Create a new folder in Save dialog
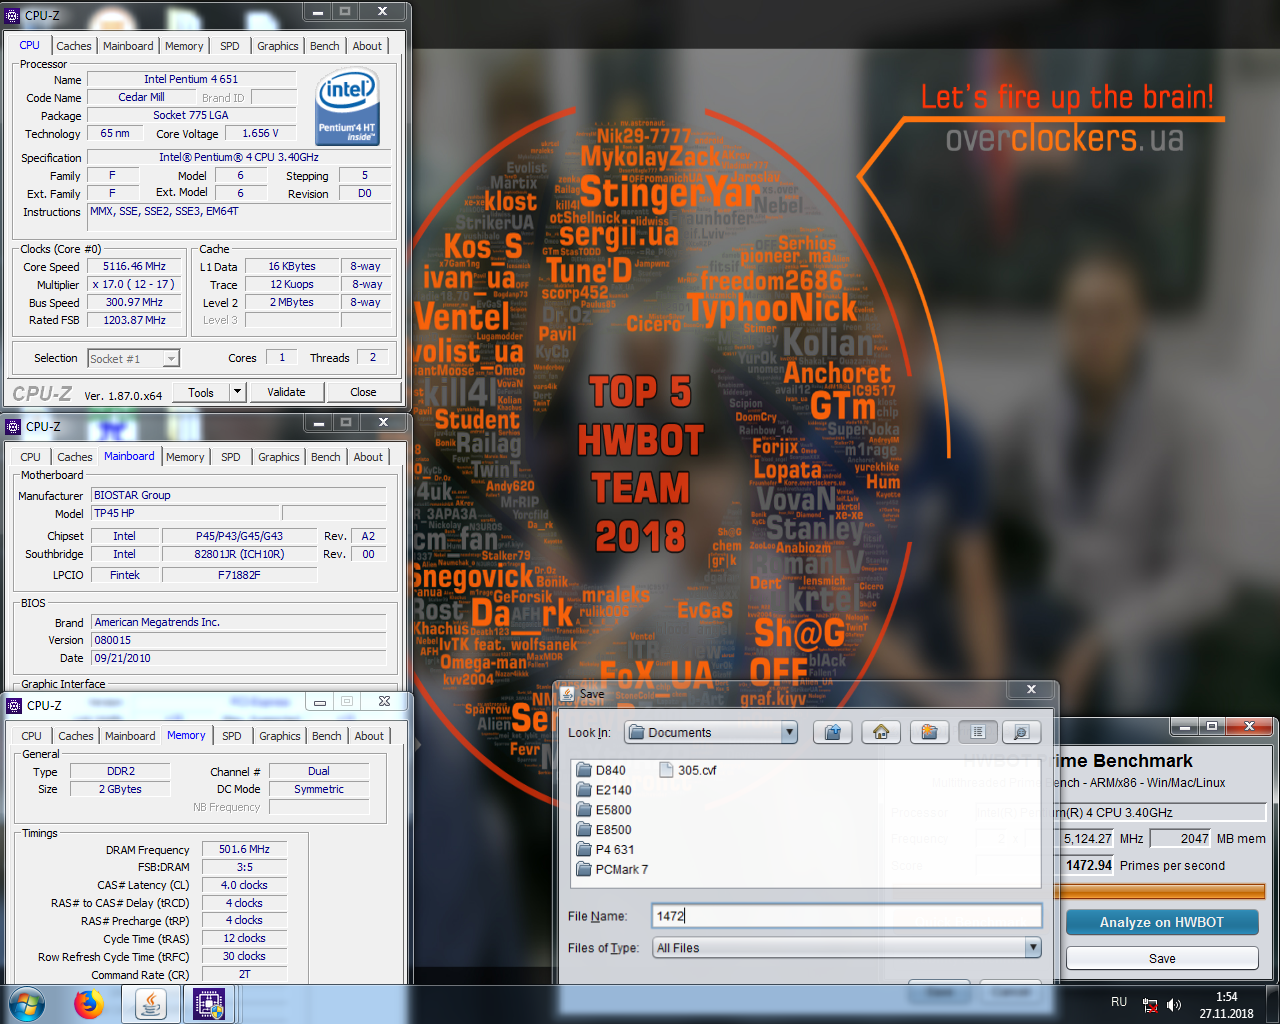 pos(929,732)
